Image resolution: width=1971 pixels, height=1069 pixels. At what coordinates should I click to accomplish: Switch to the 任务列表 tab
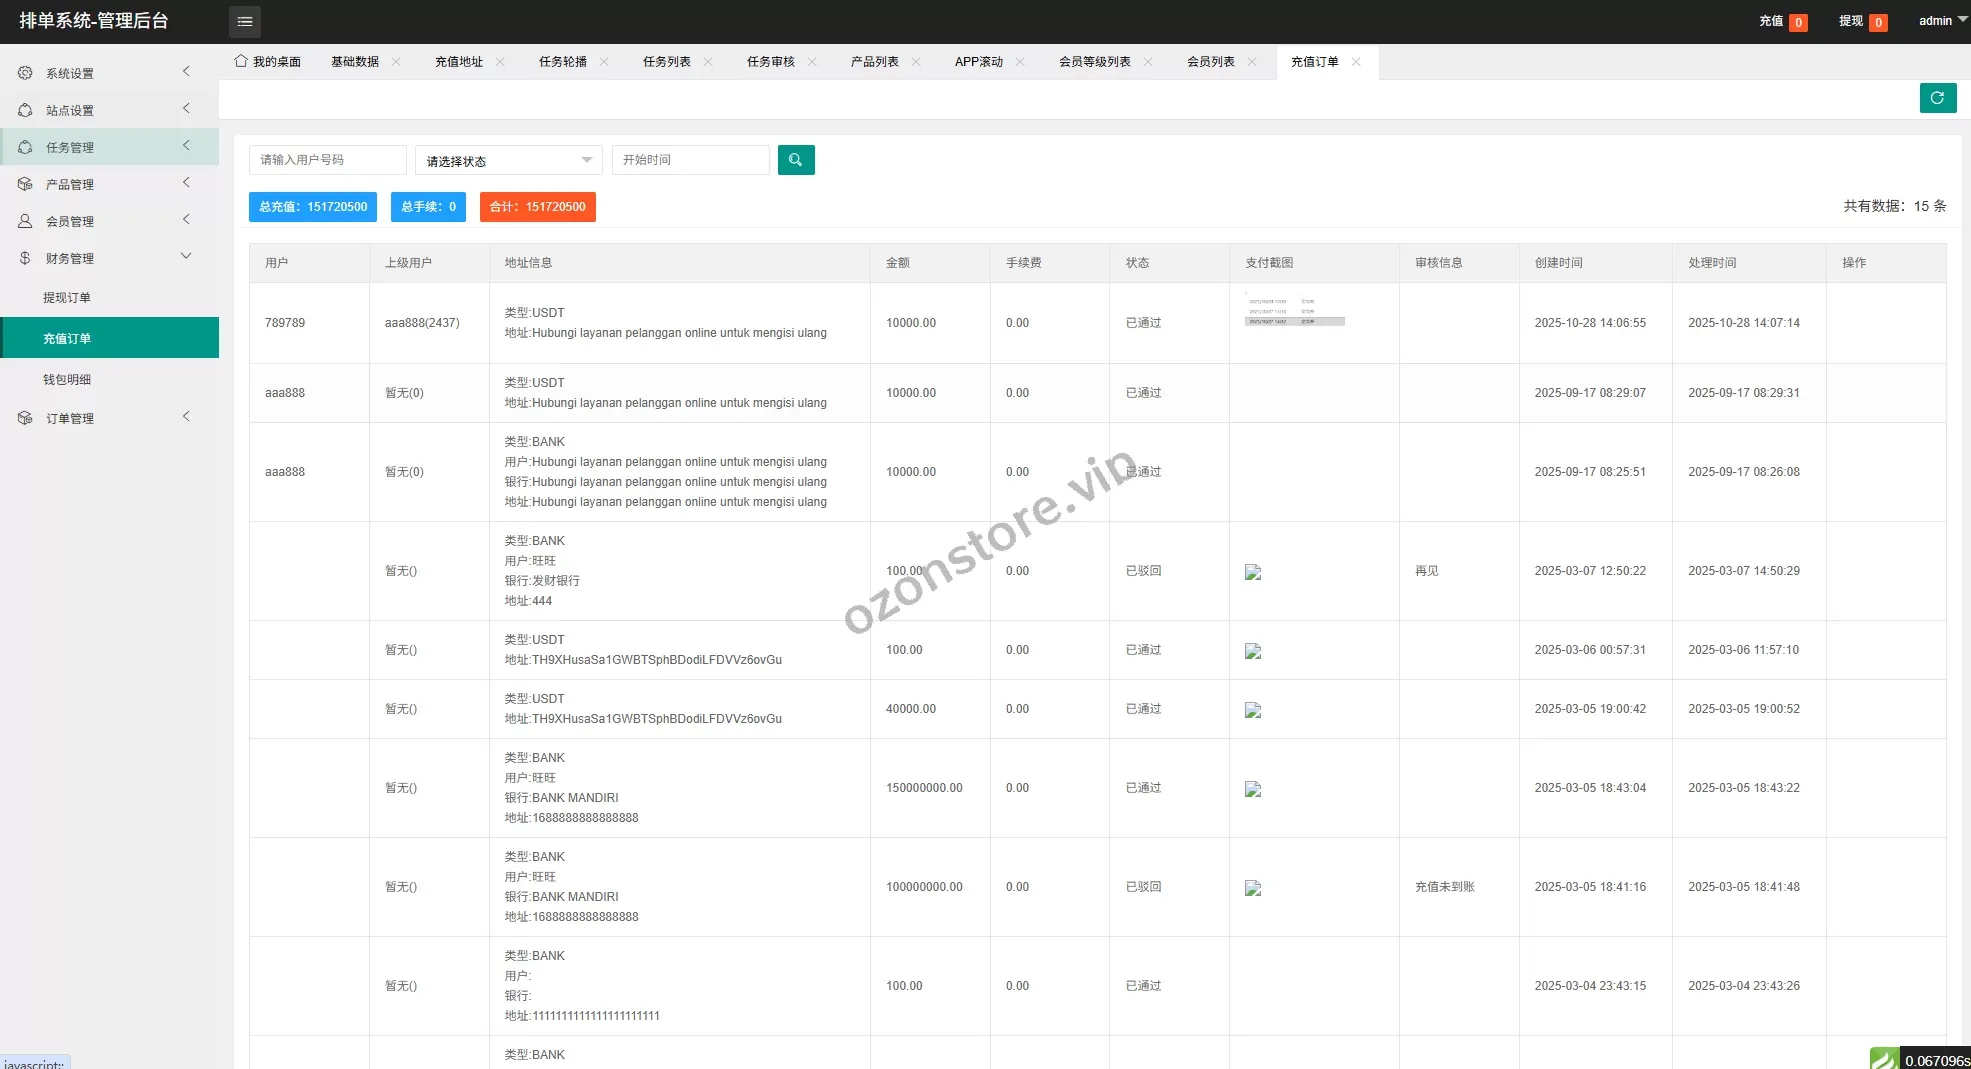tap(666, 62)
